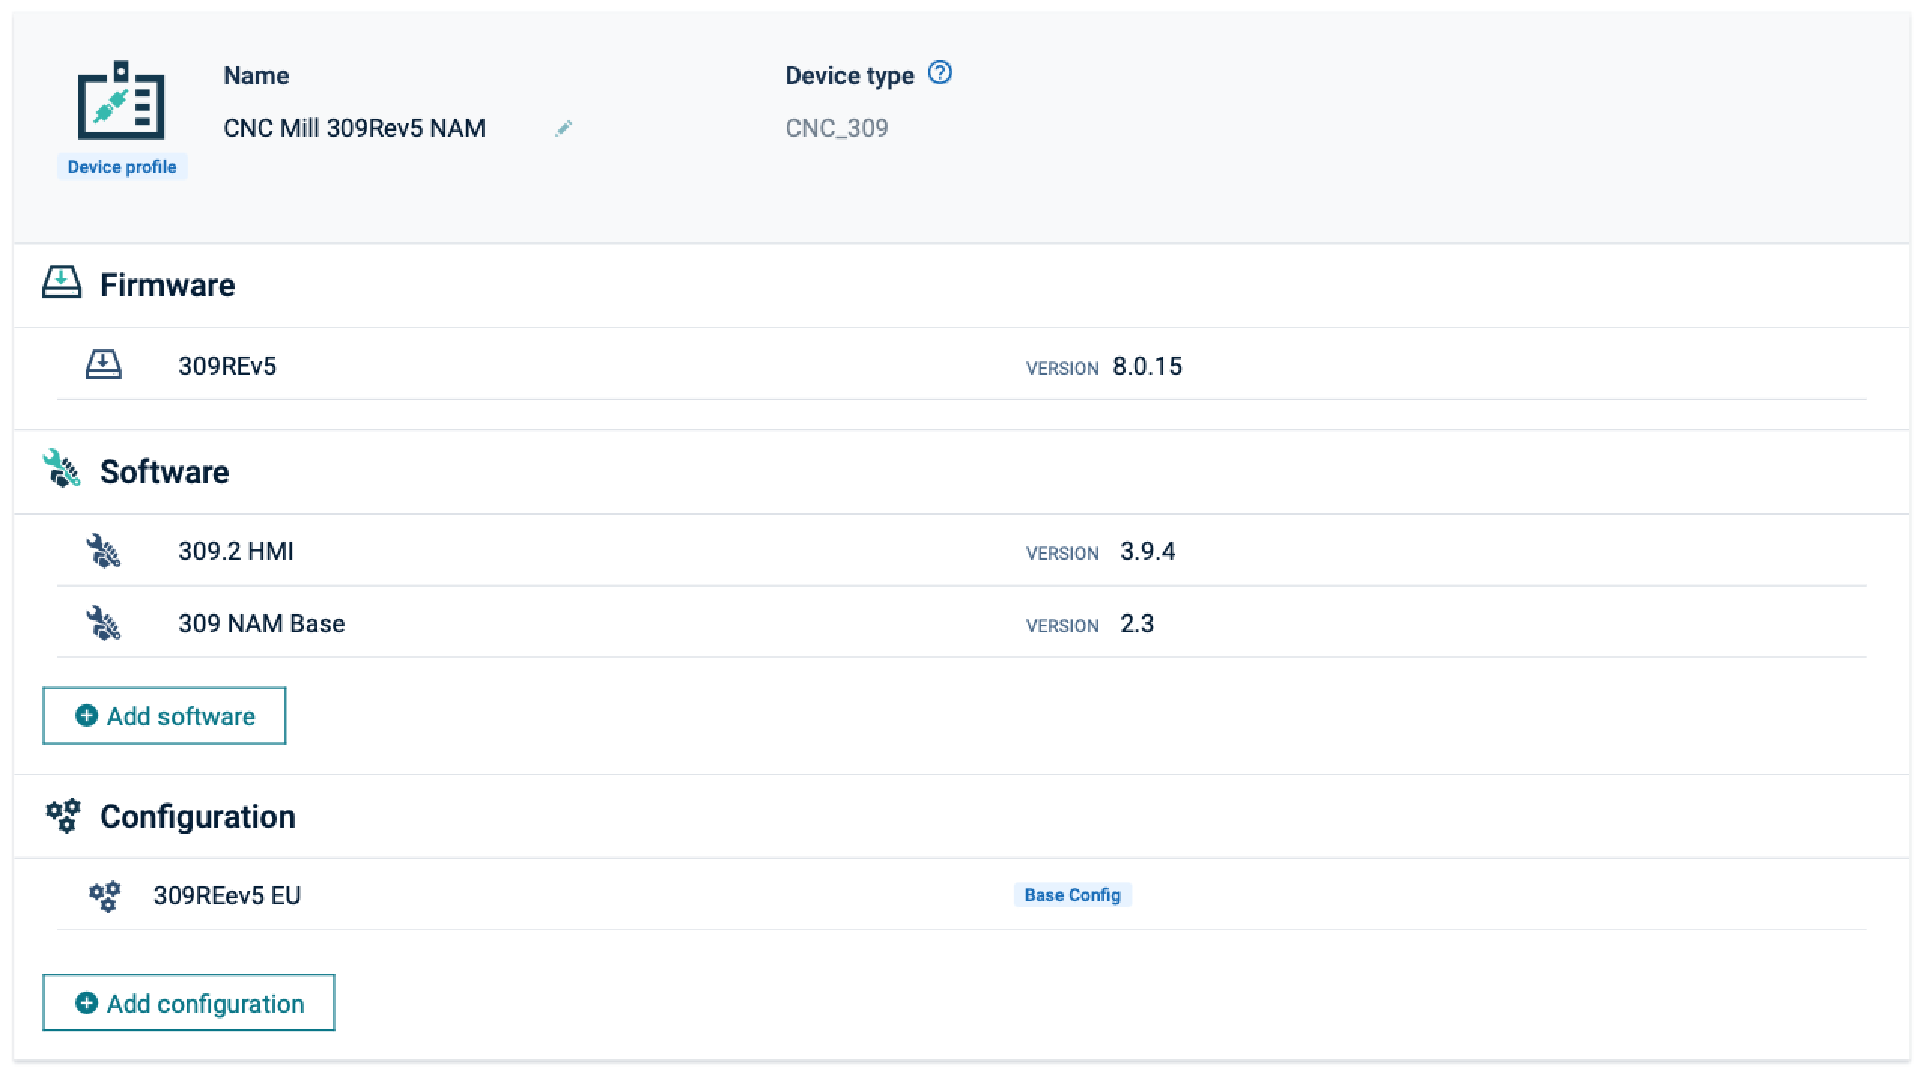Select the Firmware section icon
This screenshot has height=1076, width=1920.
(62, 283)
